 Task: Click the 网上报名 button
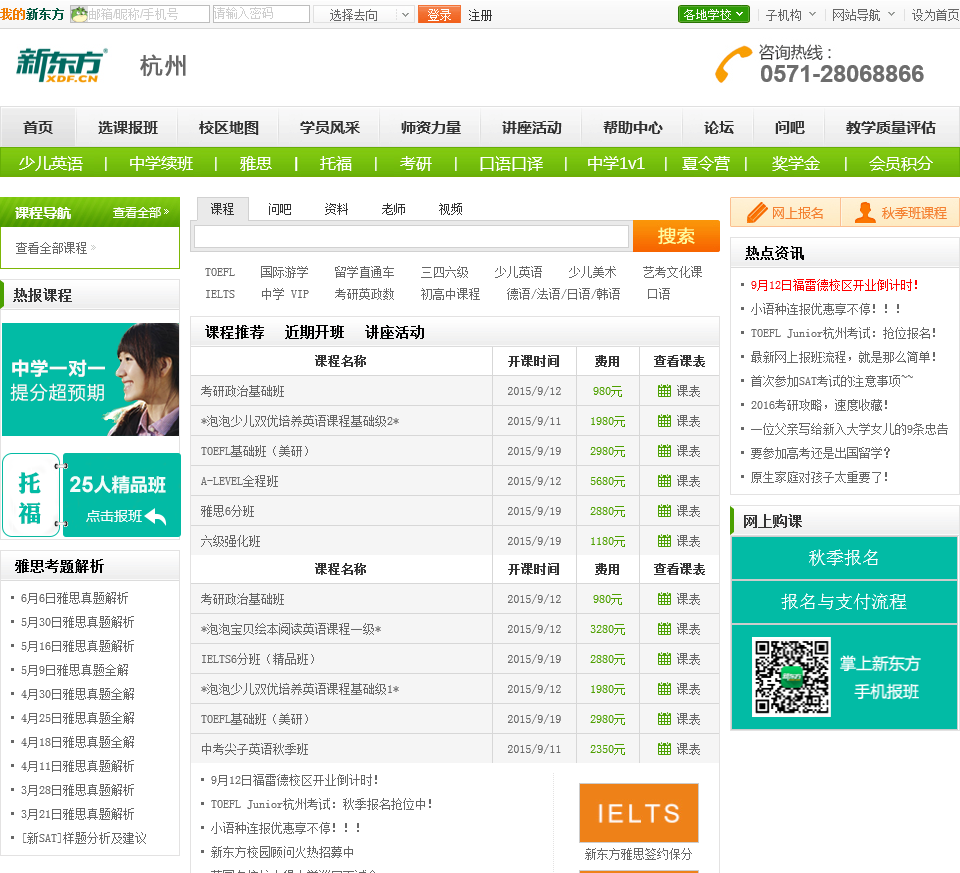[786, 212]
